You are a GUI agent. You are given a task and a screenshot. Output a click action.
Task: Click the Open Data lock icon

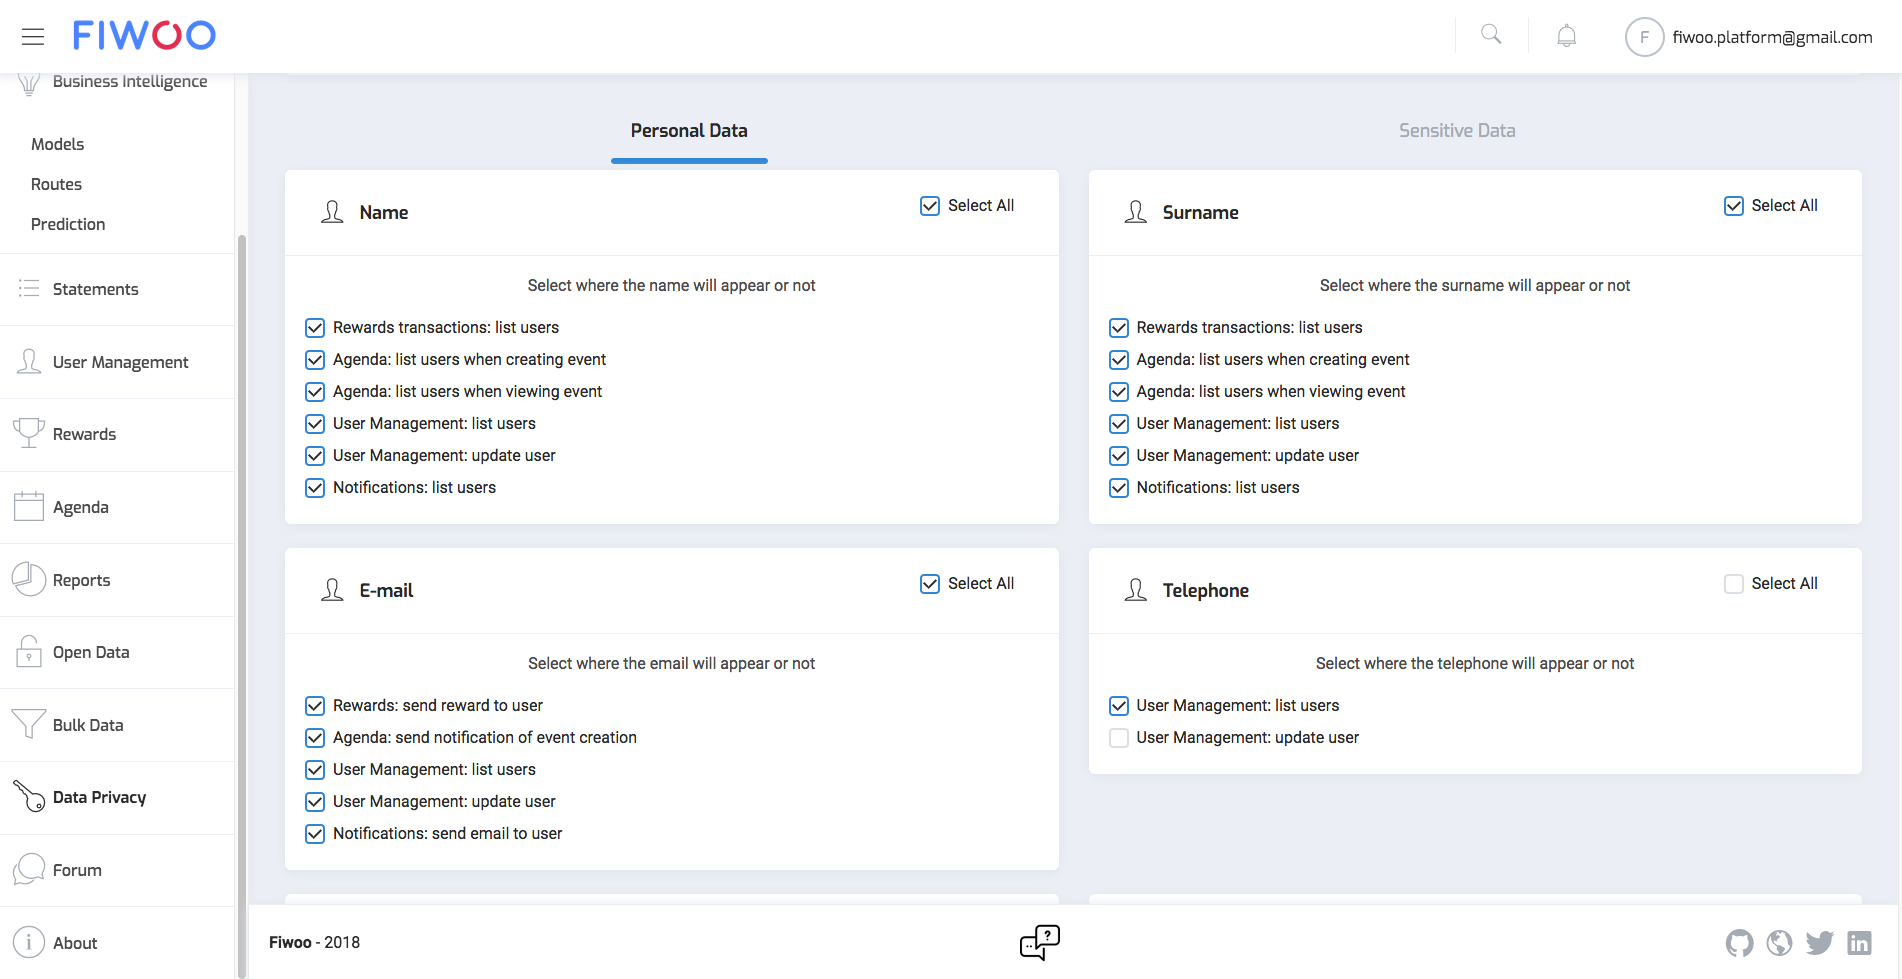coord(29,651)
